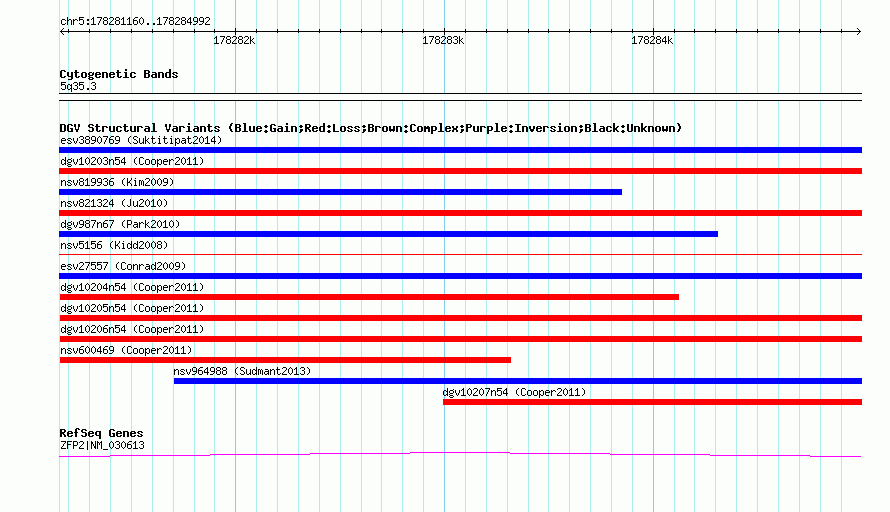Viewport: 890px width, 512px height.
Task: Open the nsv821324 (Ju2010) variant label
Action: click(114, 203)
